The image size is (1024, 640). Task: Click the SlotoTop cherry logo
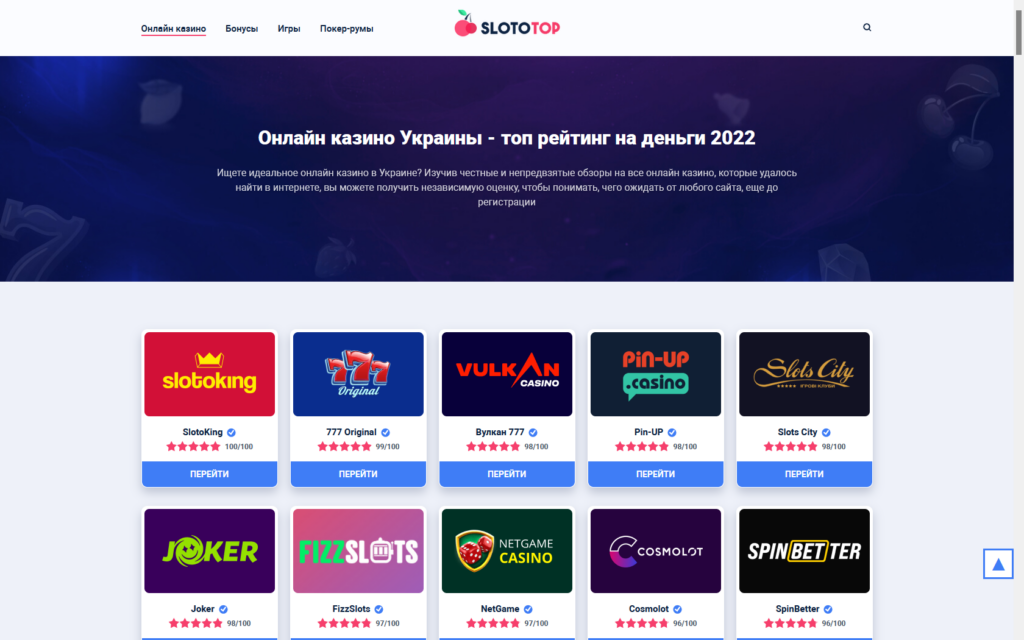[x=507, y=24]
